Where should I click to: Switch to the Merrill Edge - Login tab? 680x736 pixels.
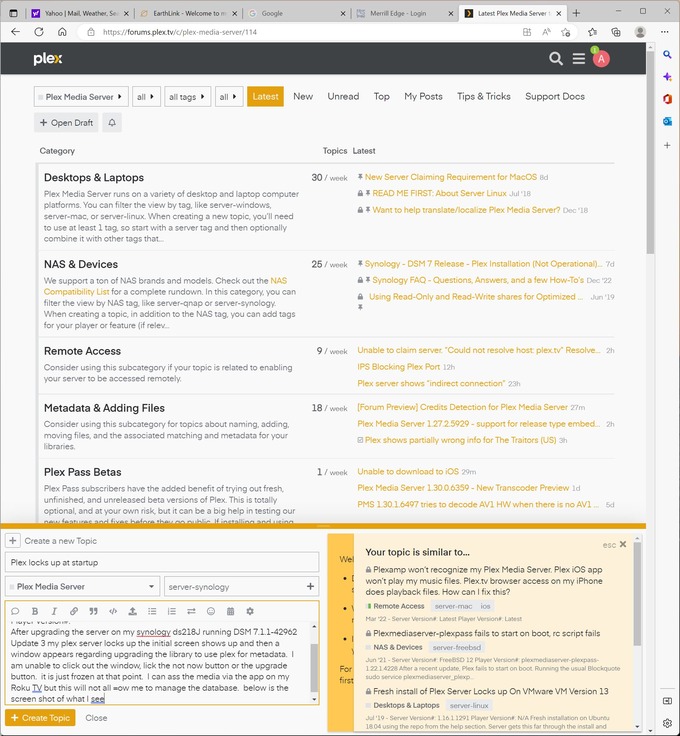405,13
